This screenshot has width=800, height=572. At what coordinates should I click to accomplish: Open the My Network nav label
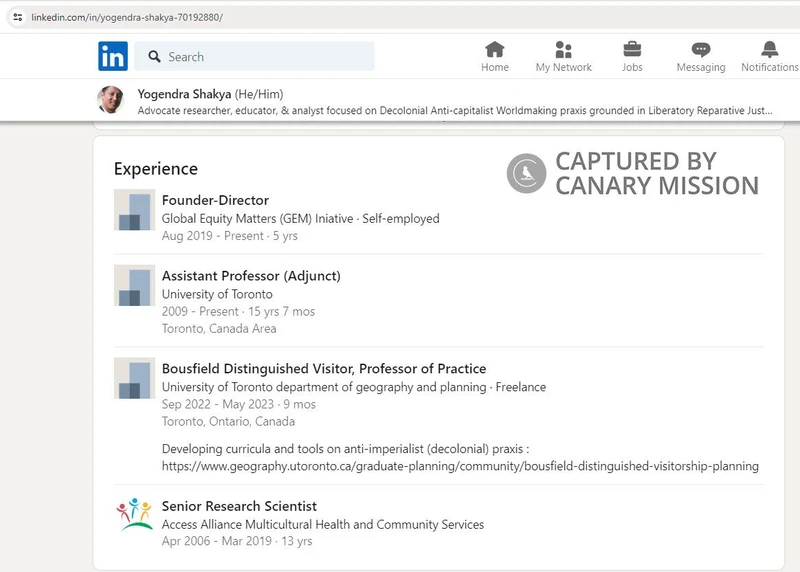[x=563, y=67]
